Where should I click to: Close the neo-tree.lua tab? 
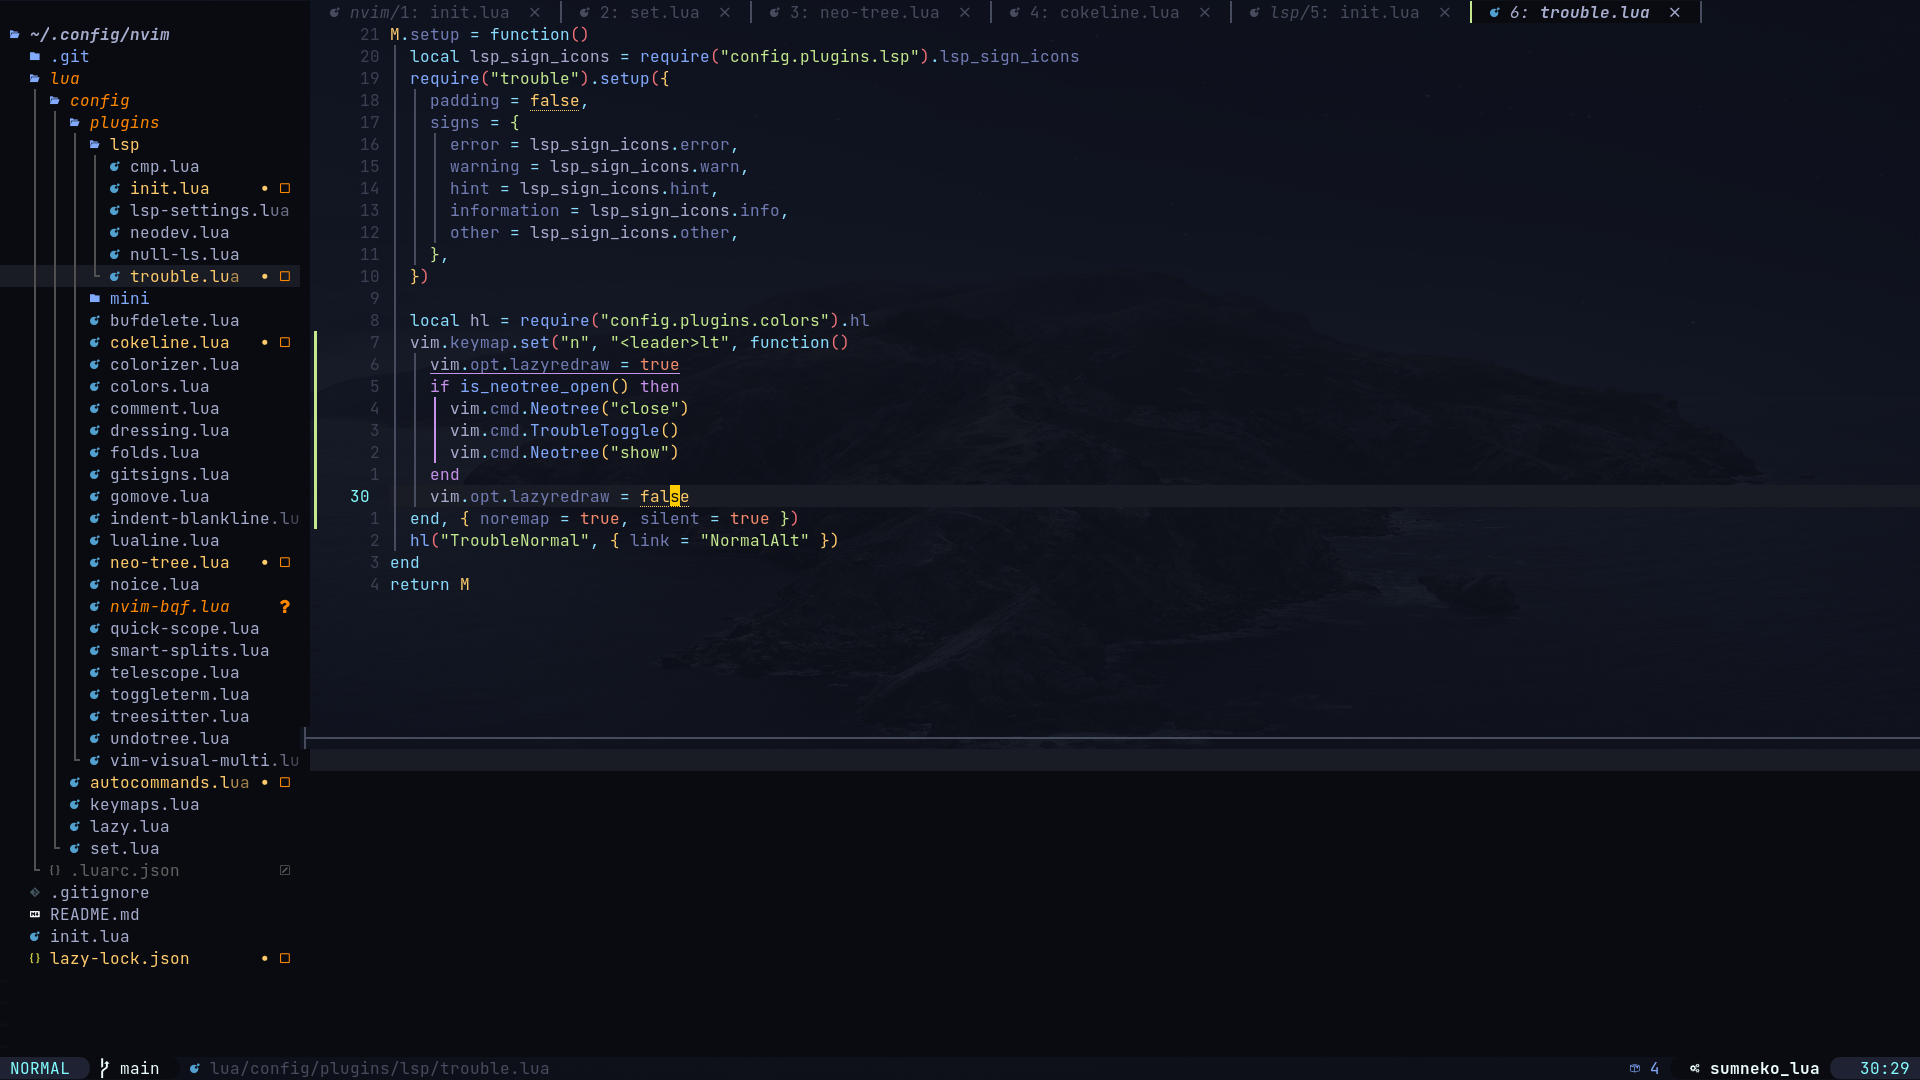click(x=964, y=13)
